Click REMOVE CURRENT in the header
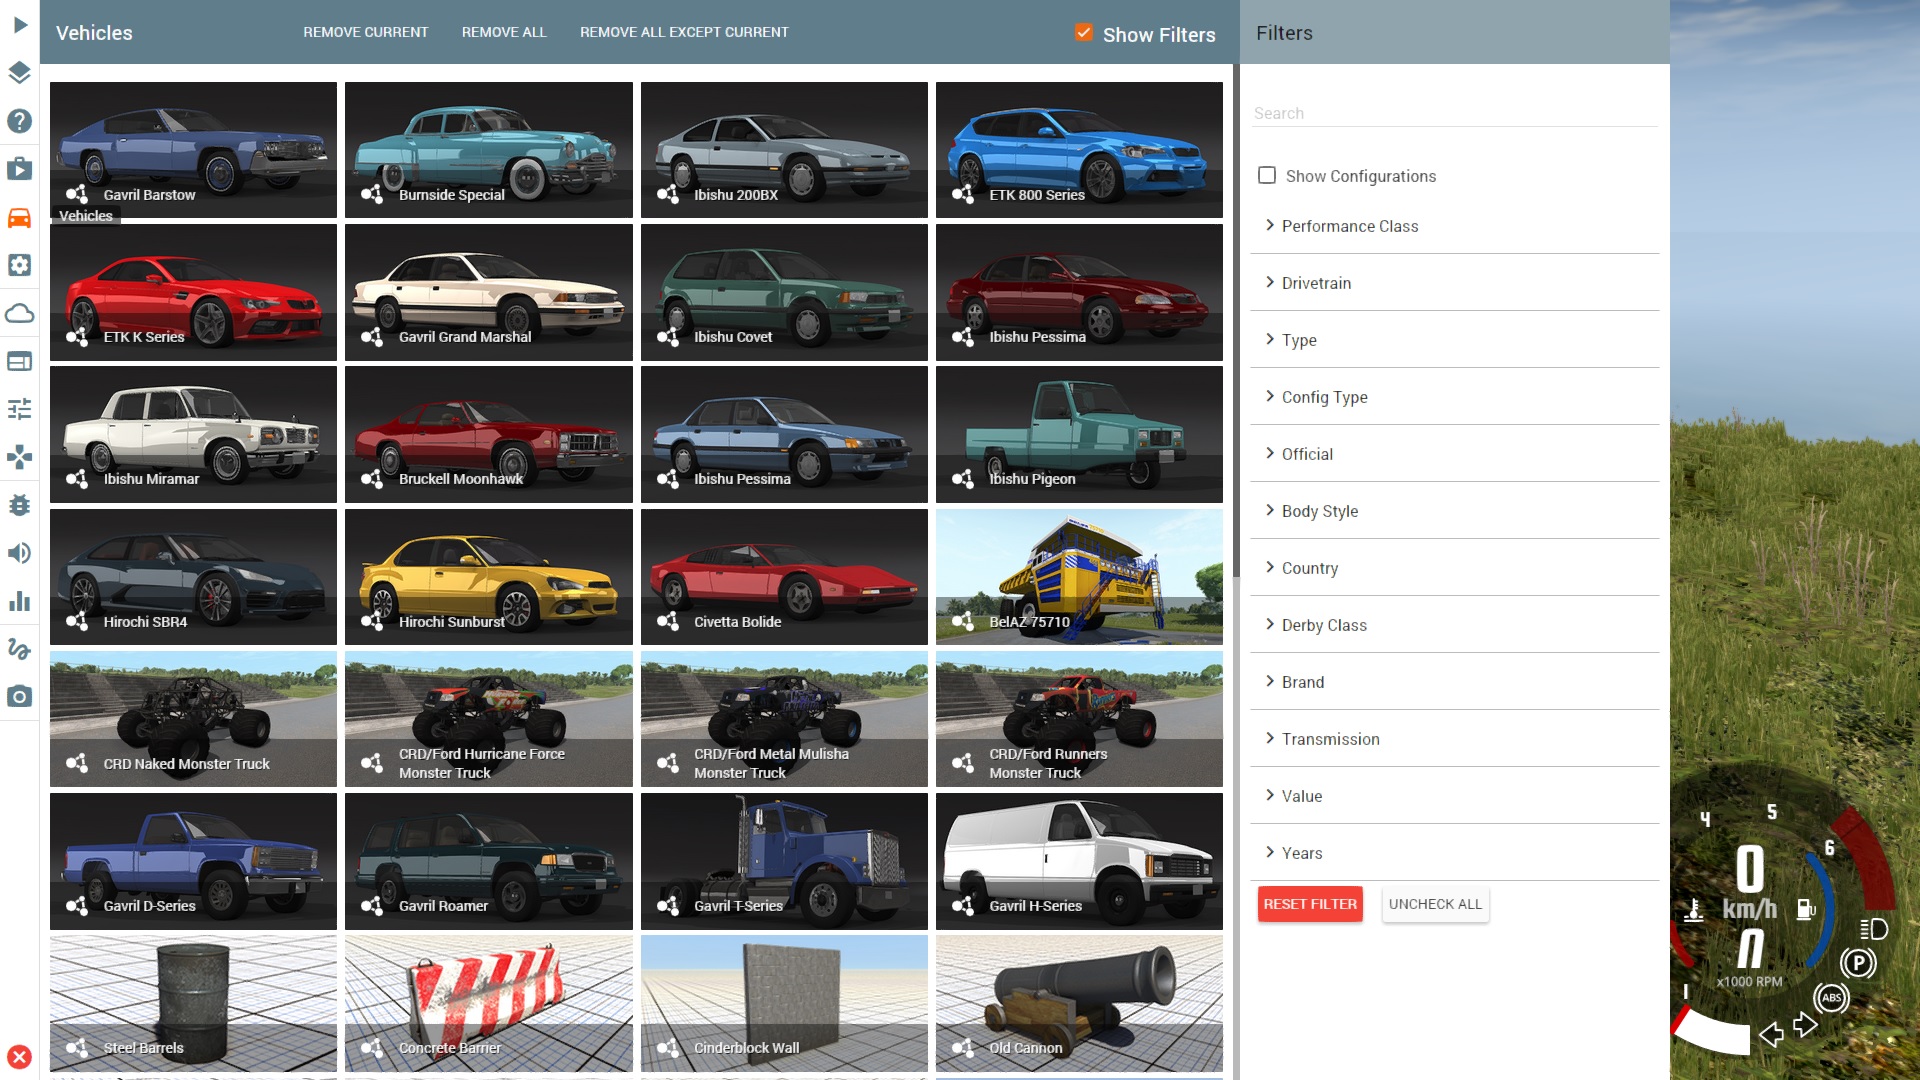 tap(365, 32)
